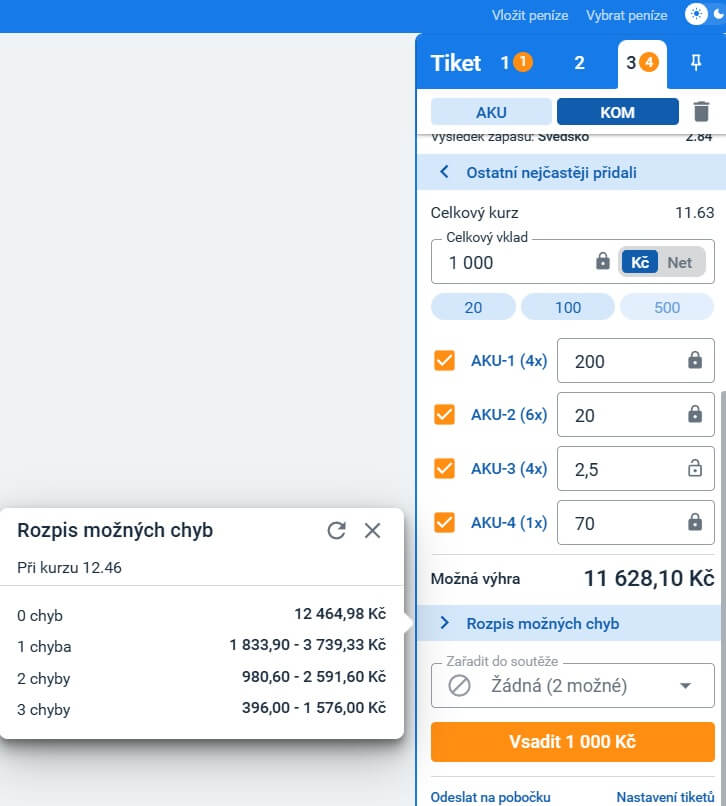This screenshot has width=726, height=806.
Task: Switch to KOM ticket mode
Action: (618, 112)
